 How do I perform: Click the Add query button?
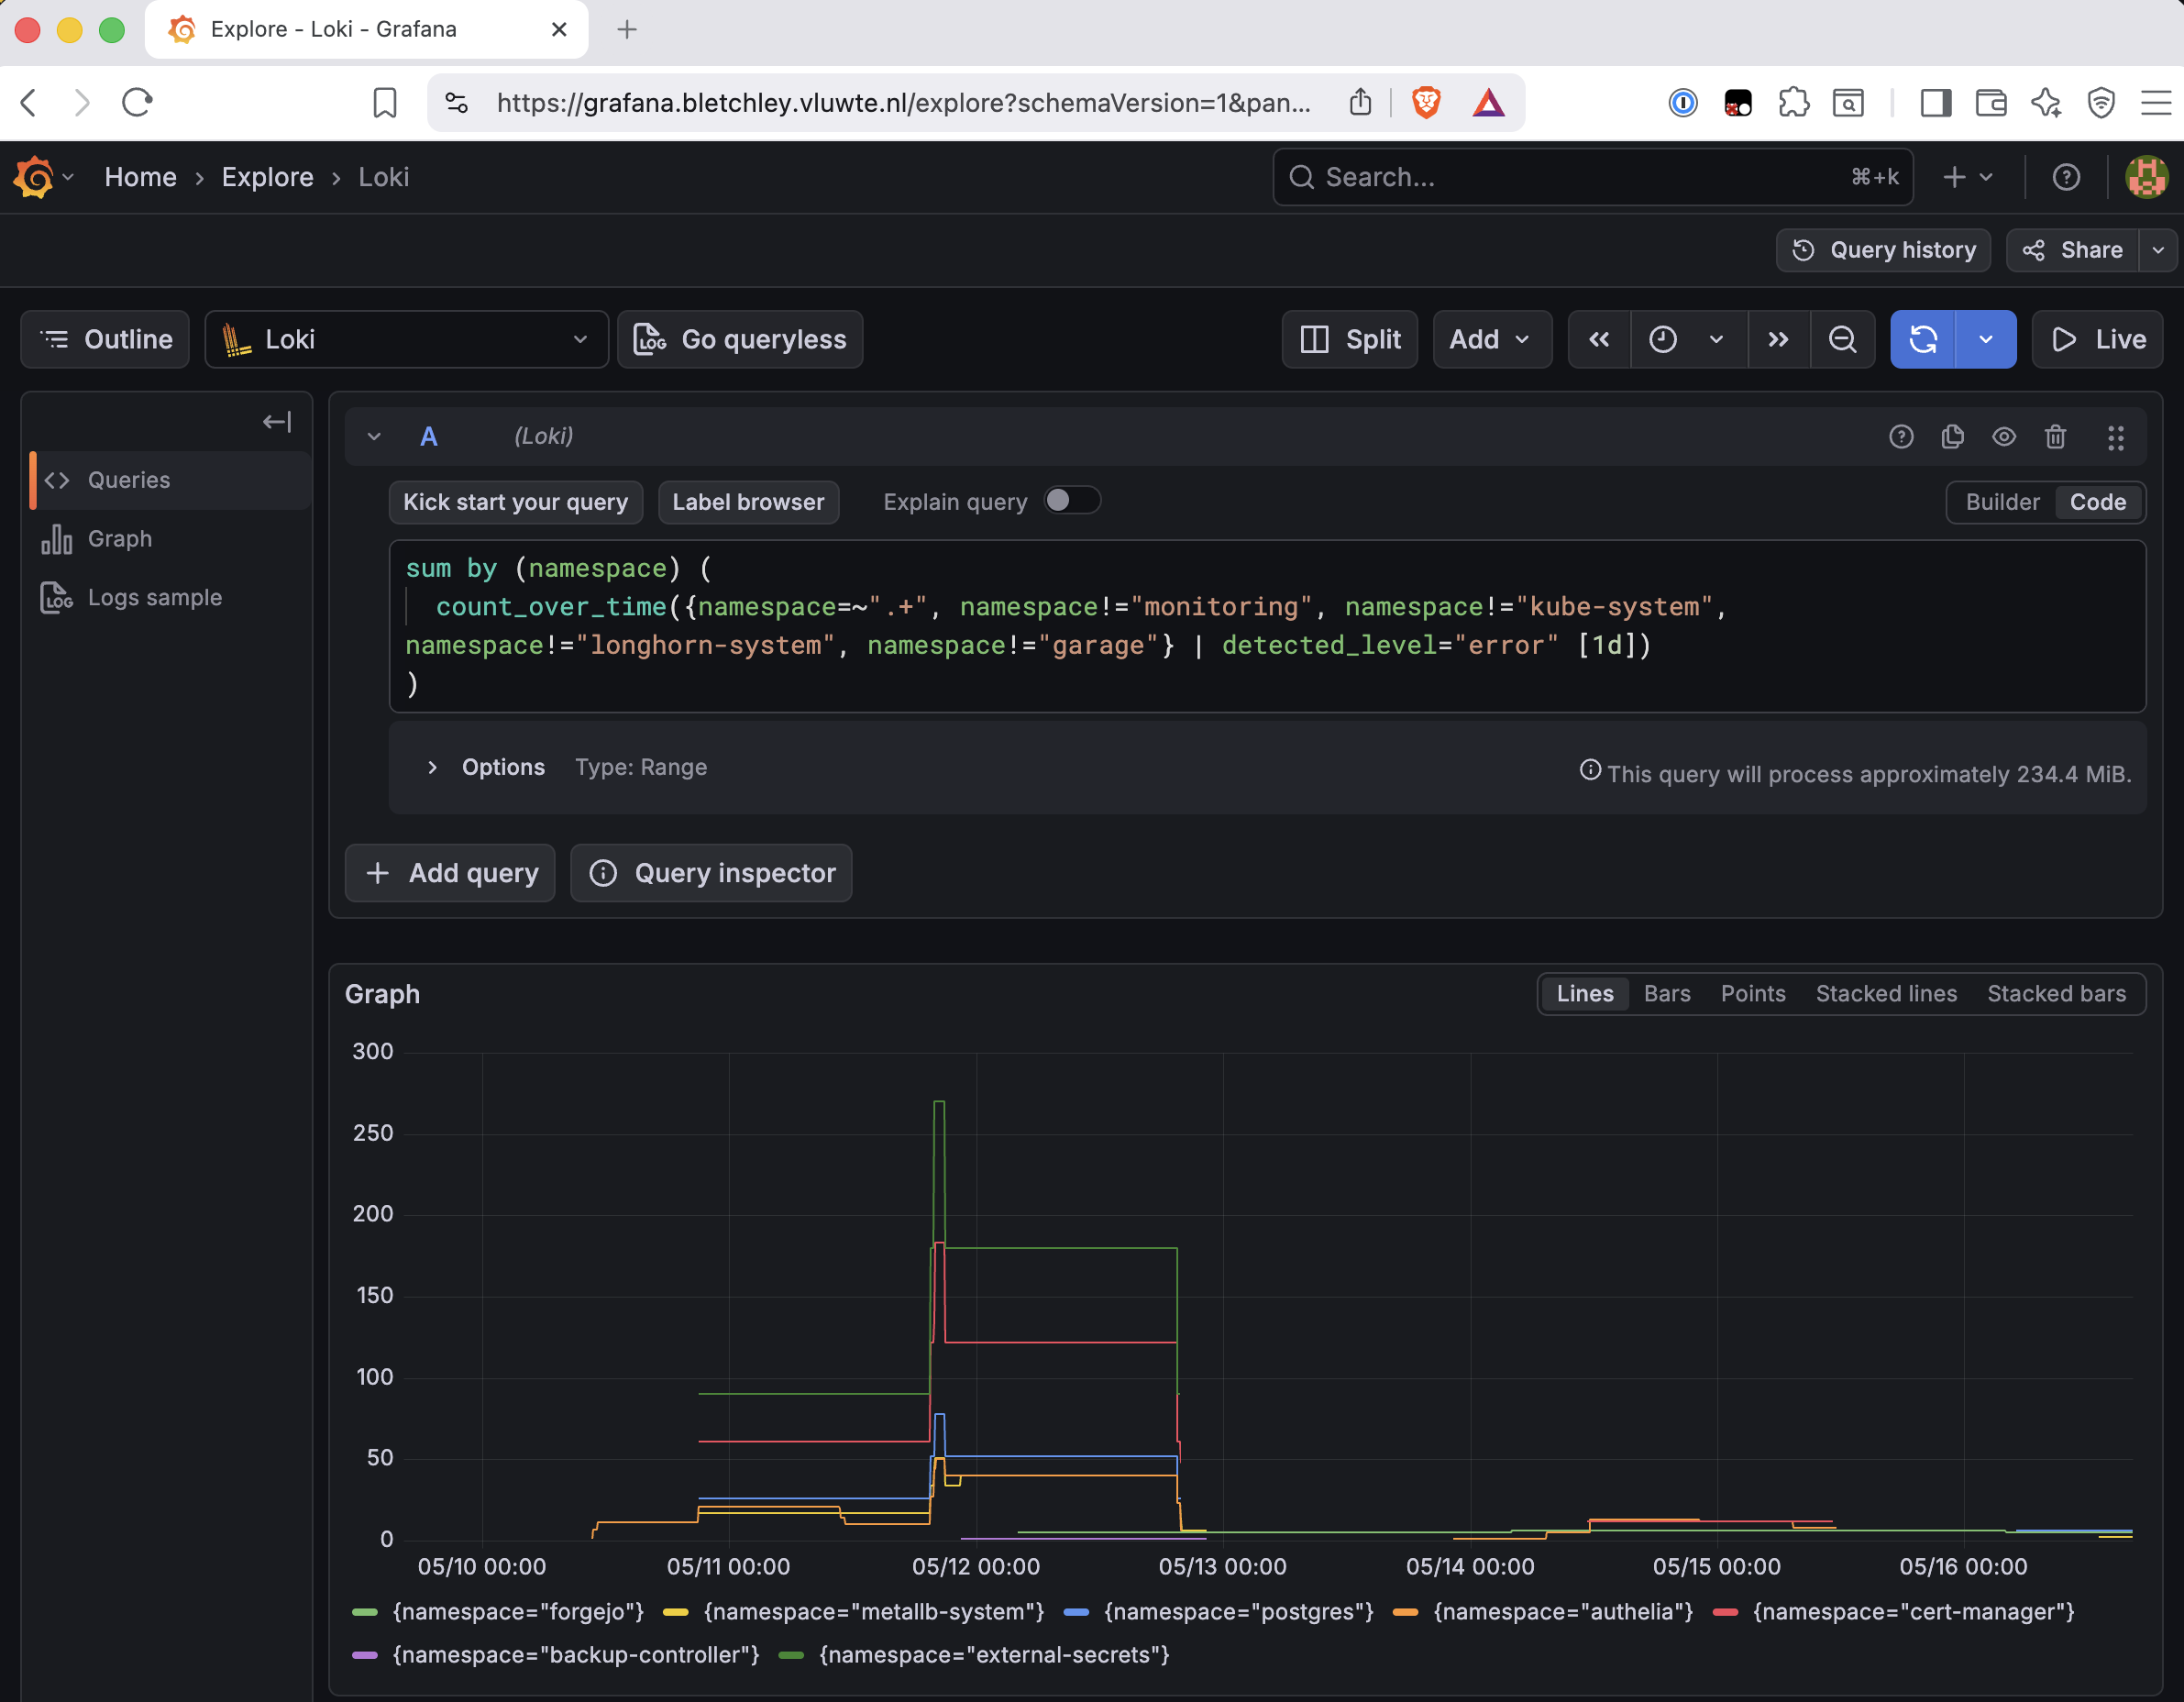[450, 873]
